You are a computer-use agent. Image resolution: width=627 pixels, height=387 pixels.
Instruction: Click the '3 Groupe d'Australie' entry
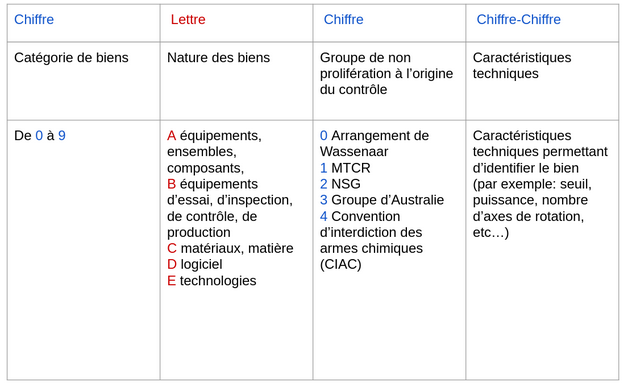click(x=382, y=200)
